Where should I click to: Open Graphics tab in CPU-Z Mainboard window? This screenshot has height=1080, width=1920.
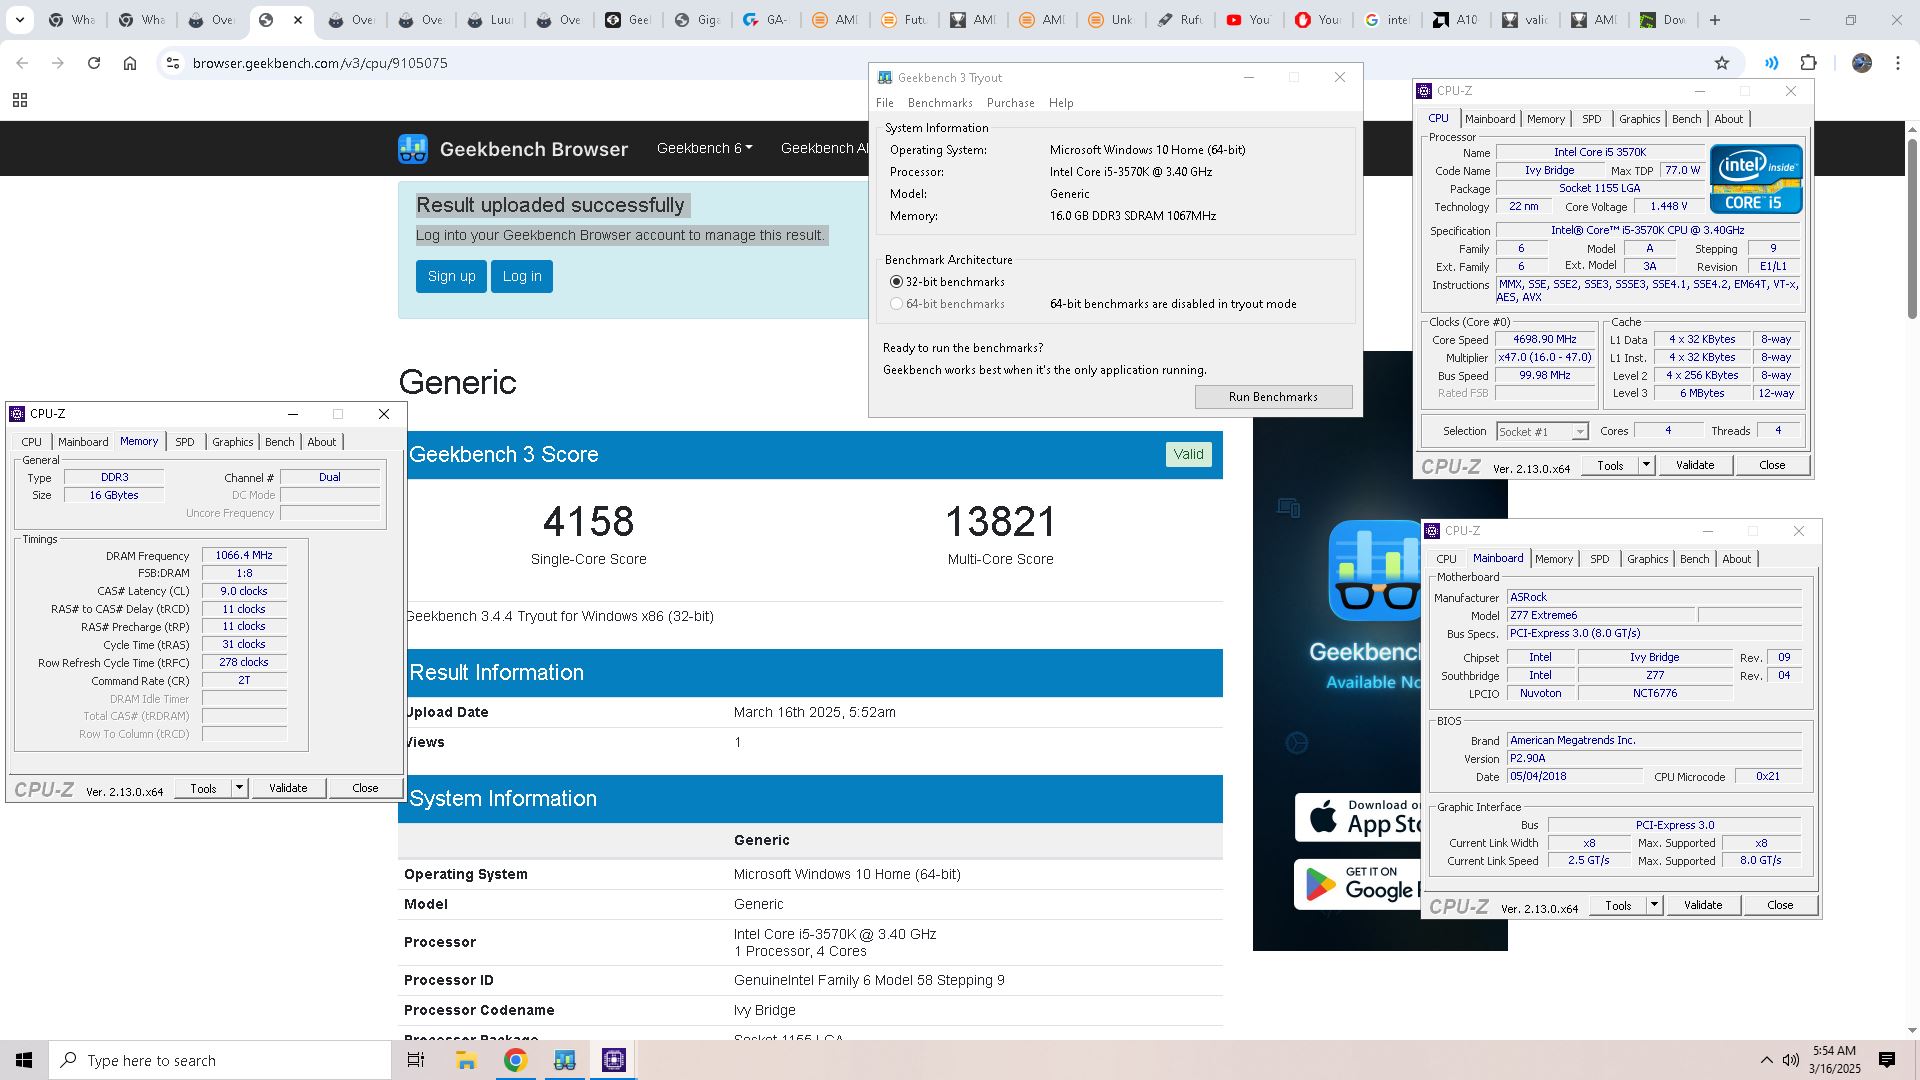click(1647, 559)
